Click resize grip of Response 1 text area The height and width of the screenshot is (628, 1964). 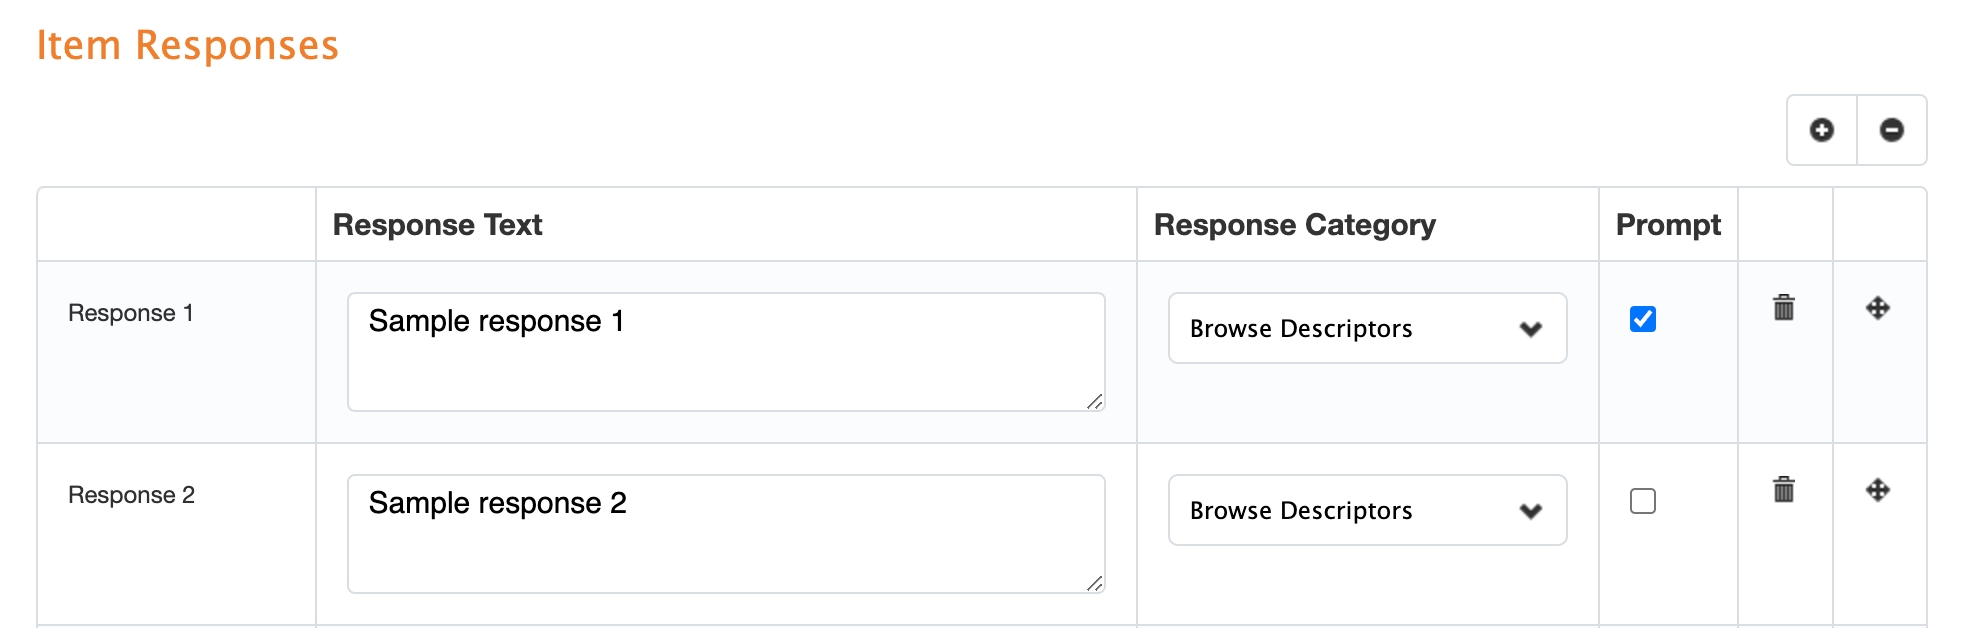click(x=1095, y=402)
